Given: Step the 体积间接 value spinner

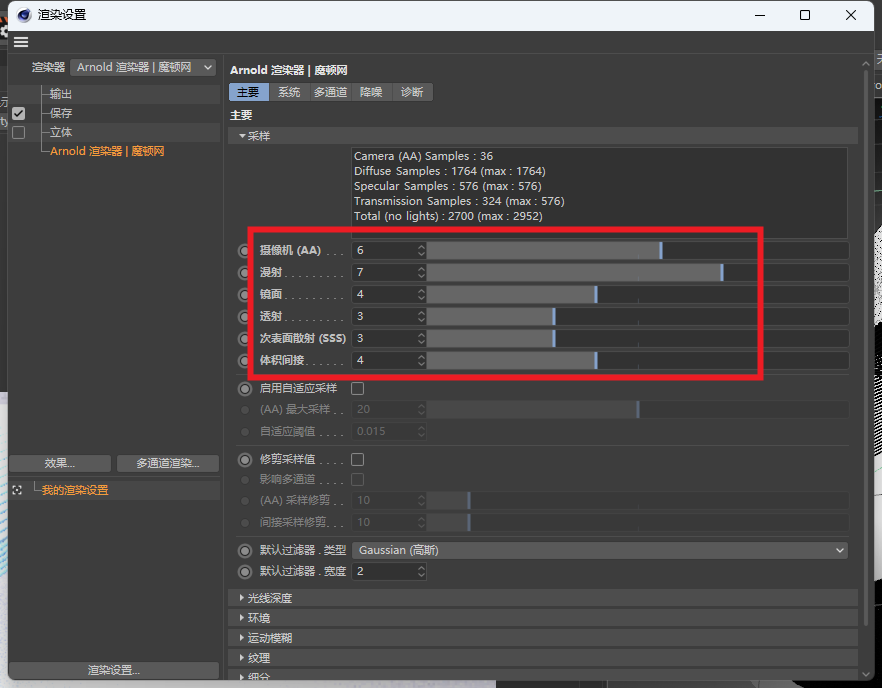Looking at the screenshot, I should (x=421, y=361).
